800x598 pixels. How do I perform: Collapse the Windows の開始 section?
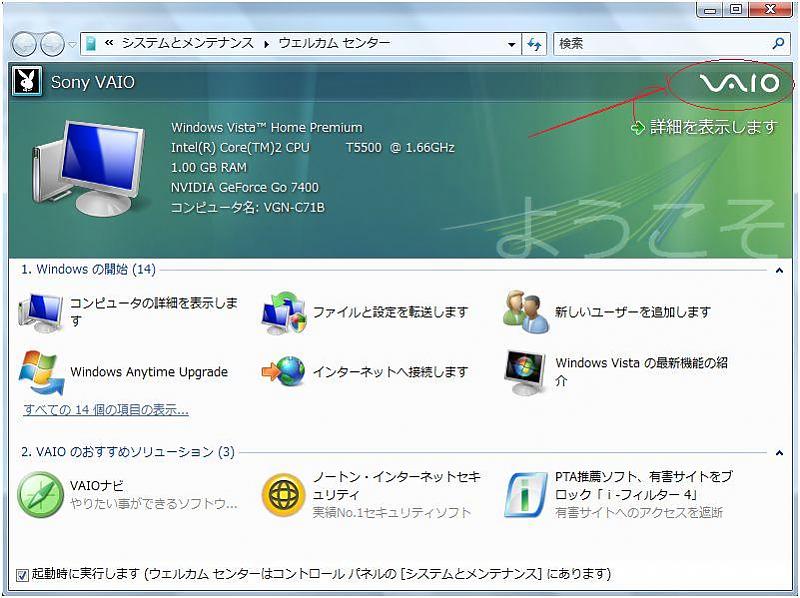pyautogui.click(x=779, y=270)
